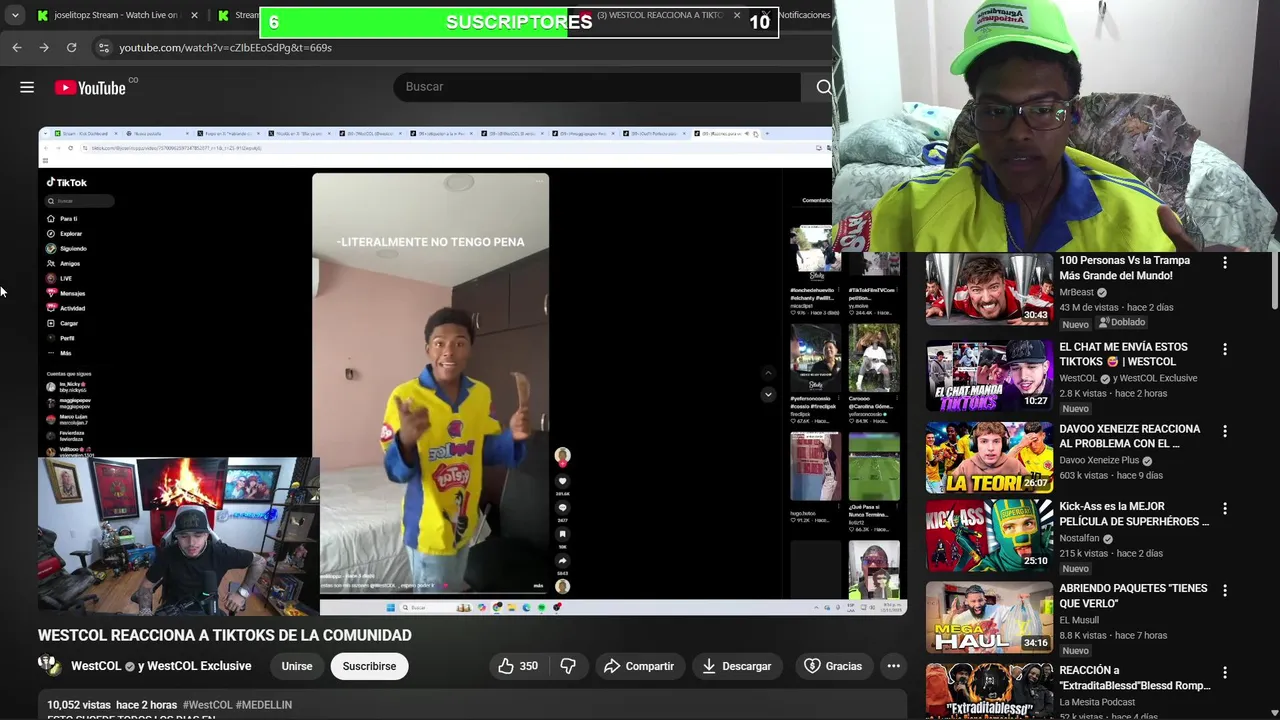The width and height of the screenshot is (1280, 720).
Task: Open options menu for DAVOO XENEIZE video
Action: tap(1225, 431)
